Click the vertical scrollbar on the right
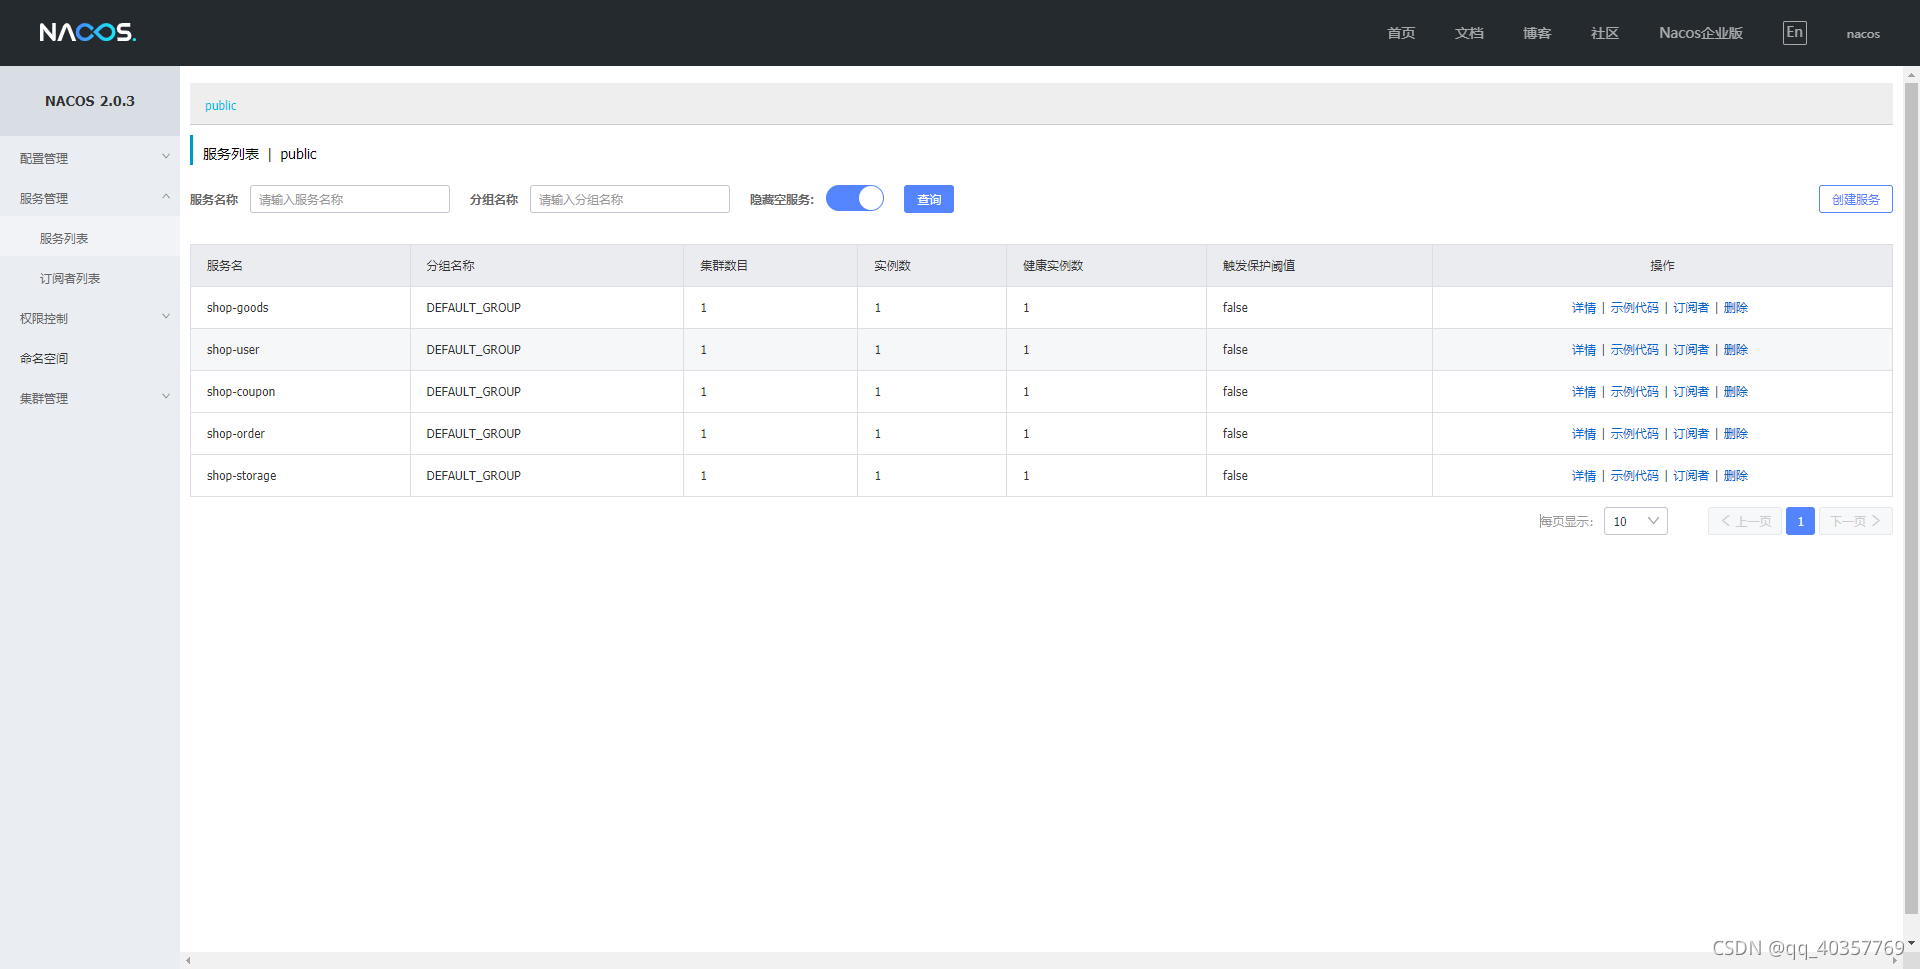1920x969 pixels. pyautogui.click(x=1911, y=498)
